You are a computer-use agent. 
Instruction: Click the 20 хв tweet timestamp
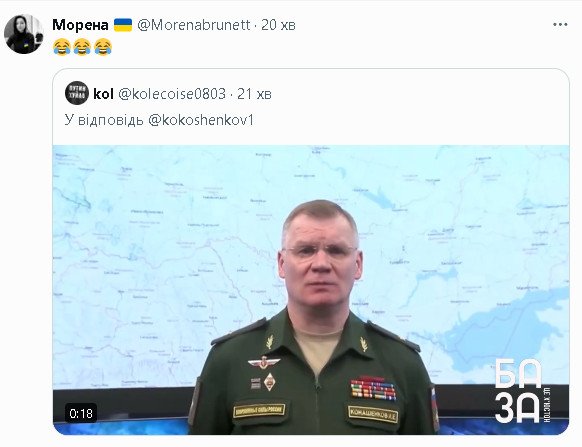278,25
